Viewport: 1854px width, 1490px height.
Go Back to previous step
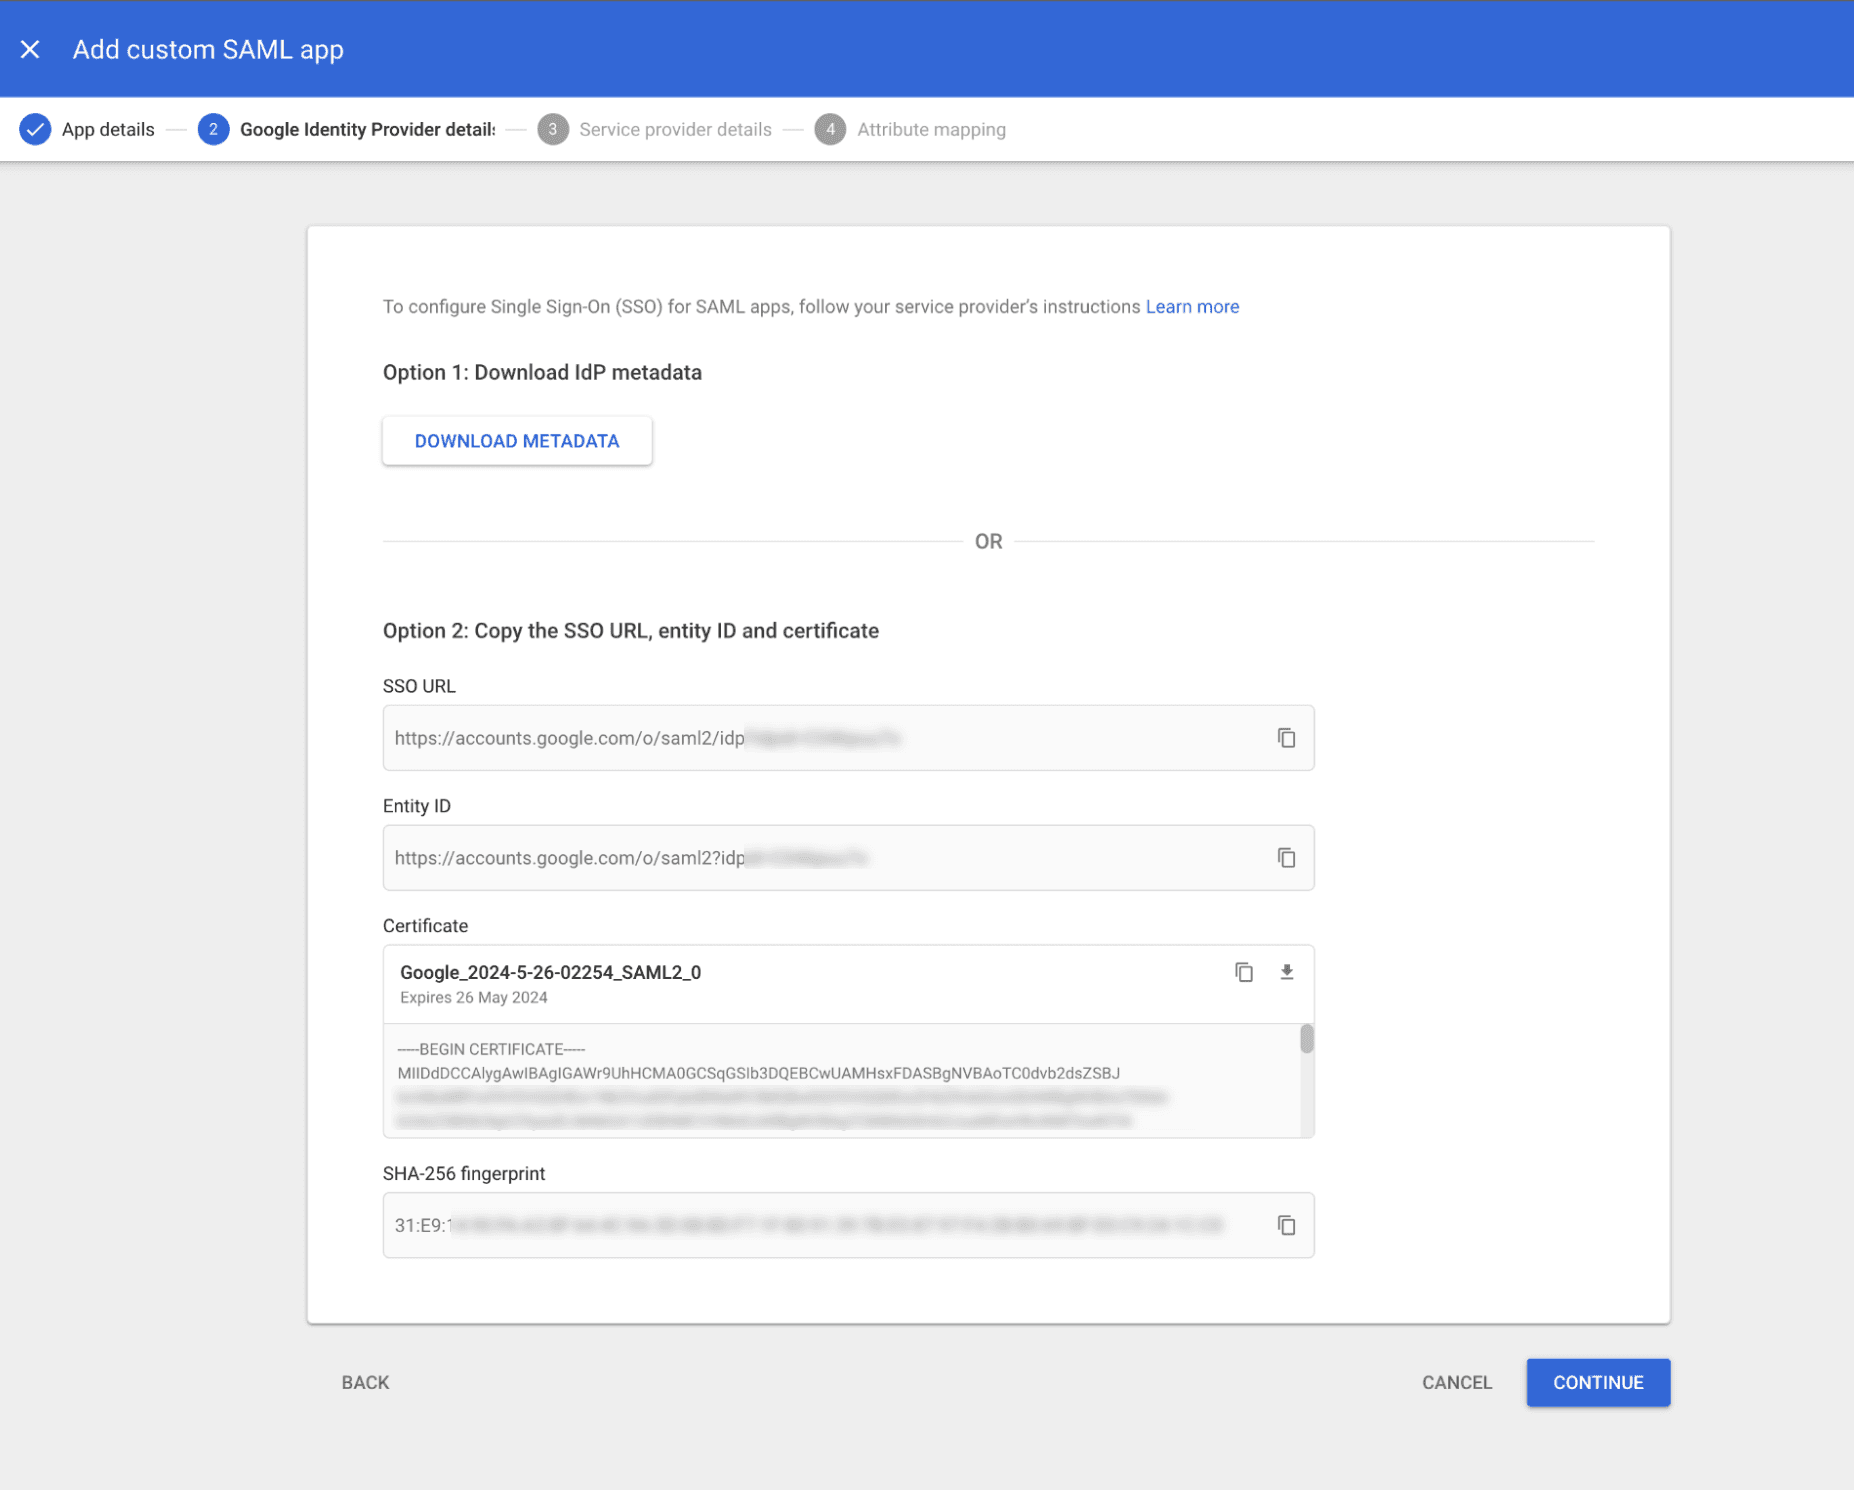click(x=365, y=1382)
